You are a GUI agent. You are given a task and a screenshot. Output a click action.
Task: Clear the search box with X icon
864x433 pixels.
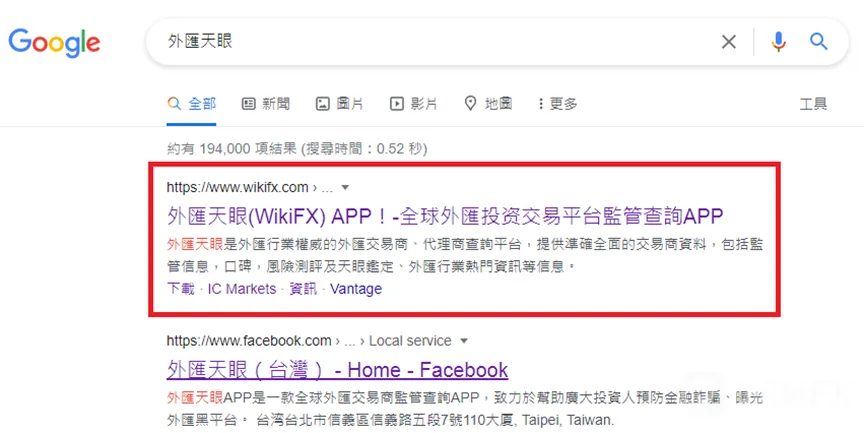point(728,41)
